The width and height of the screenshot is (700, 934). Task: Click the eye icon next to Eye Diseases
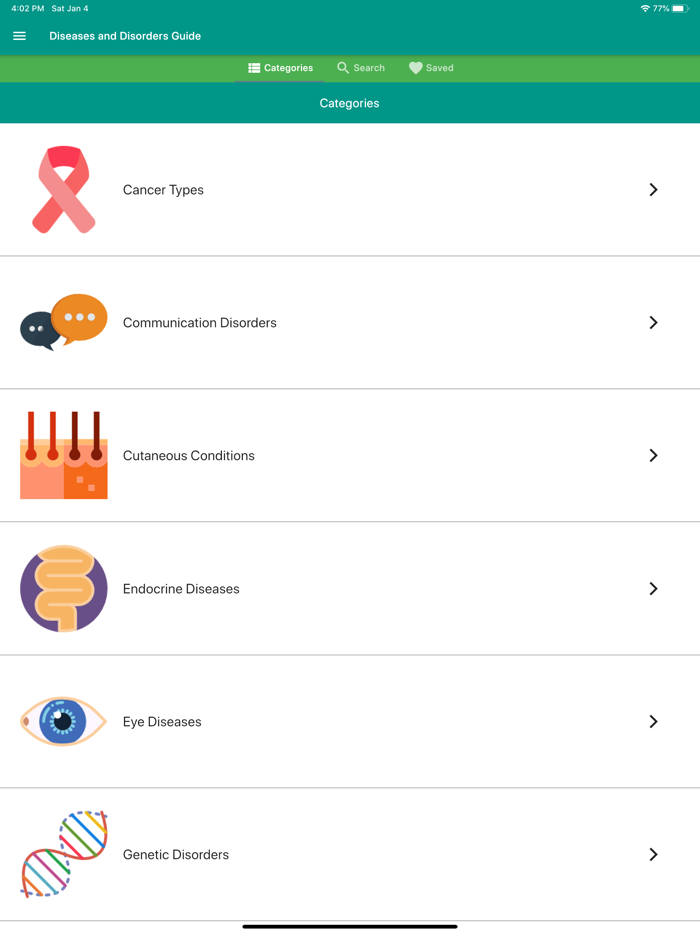point(63,721)
